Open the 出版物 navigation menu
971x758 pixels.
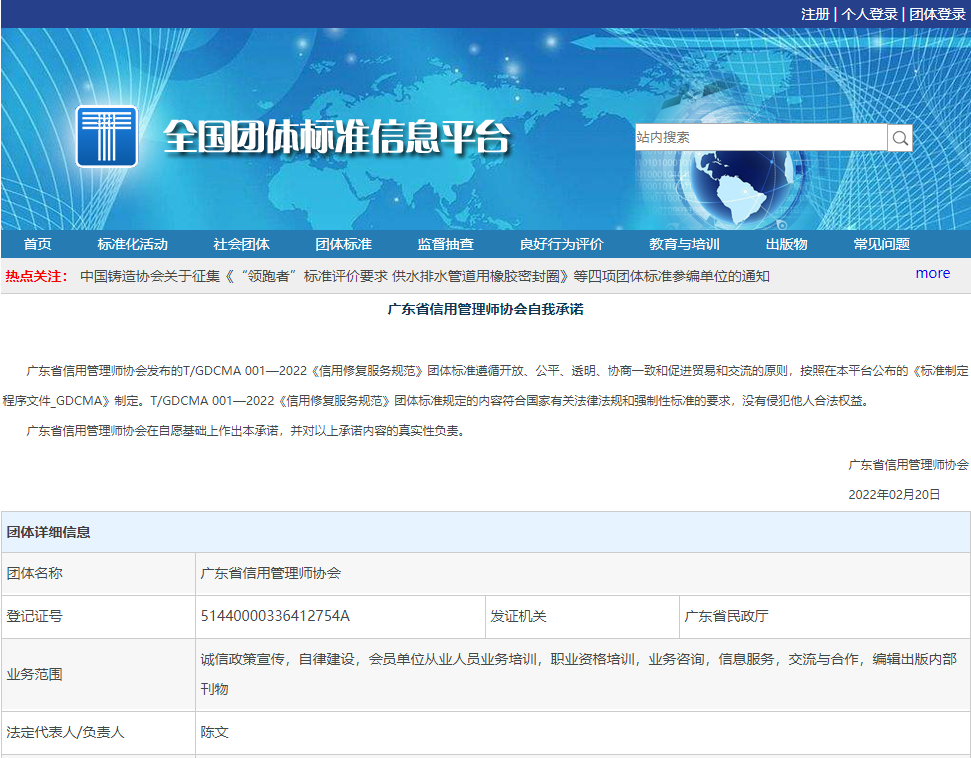click(789, 243)
